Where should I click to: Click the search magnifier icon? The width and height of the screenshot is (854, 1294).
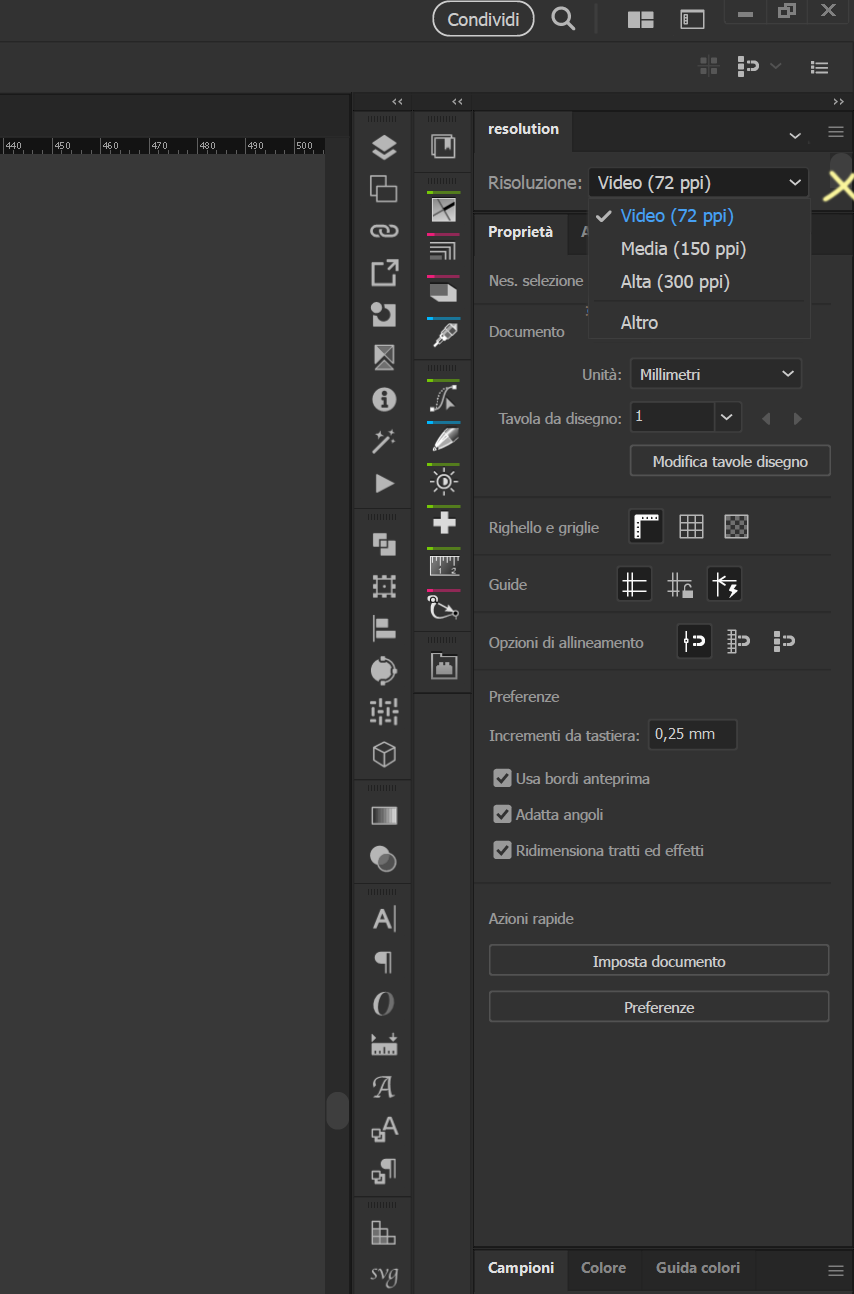(562, 18)
